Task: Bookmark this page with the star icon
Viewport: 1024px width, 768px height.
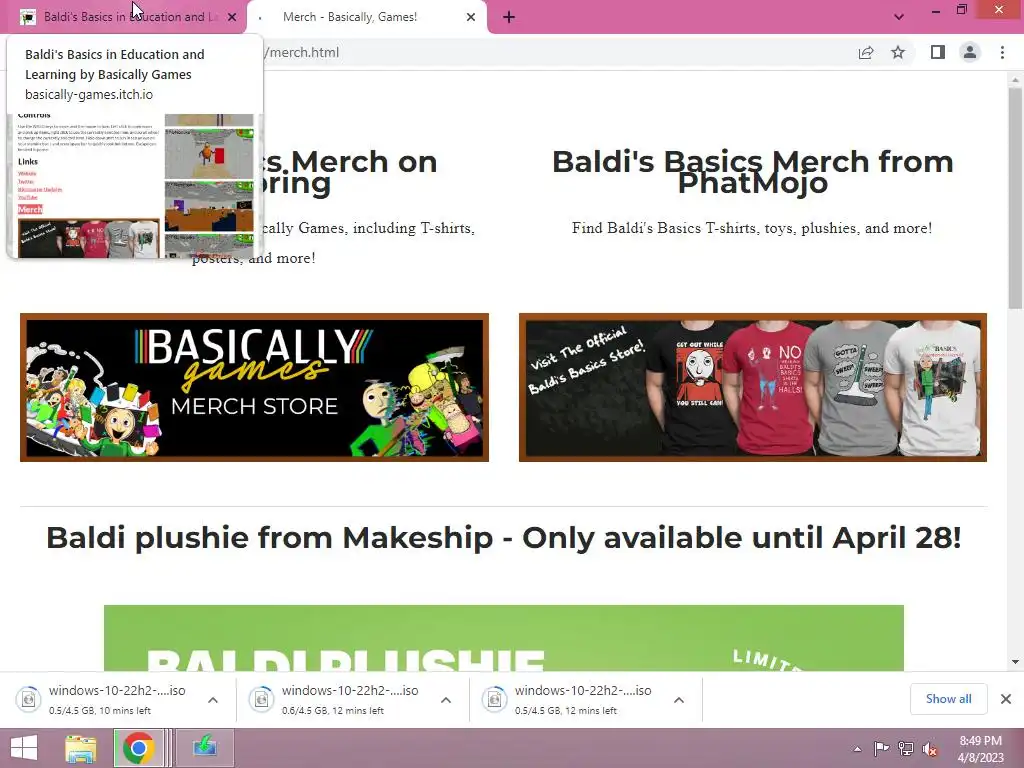Action: [898, 52]
